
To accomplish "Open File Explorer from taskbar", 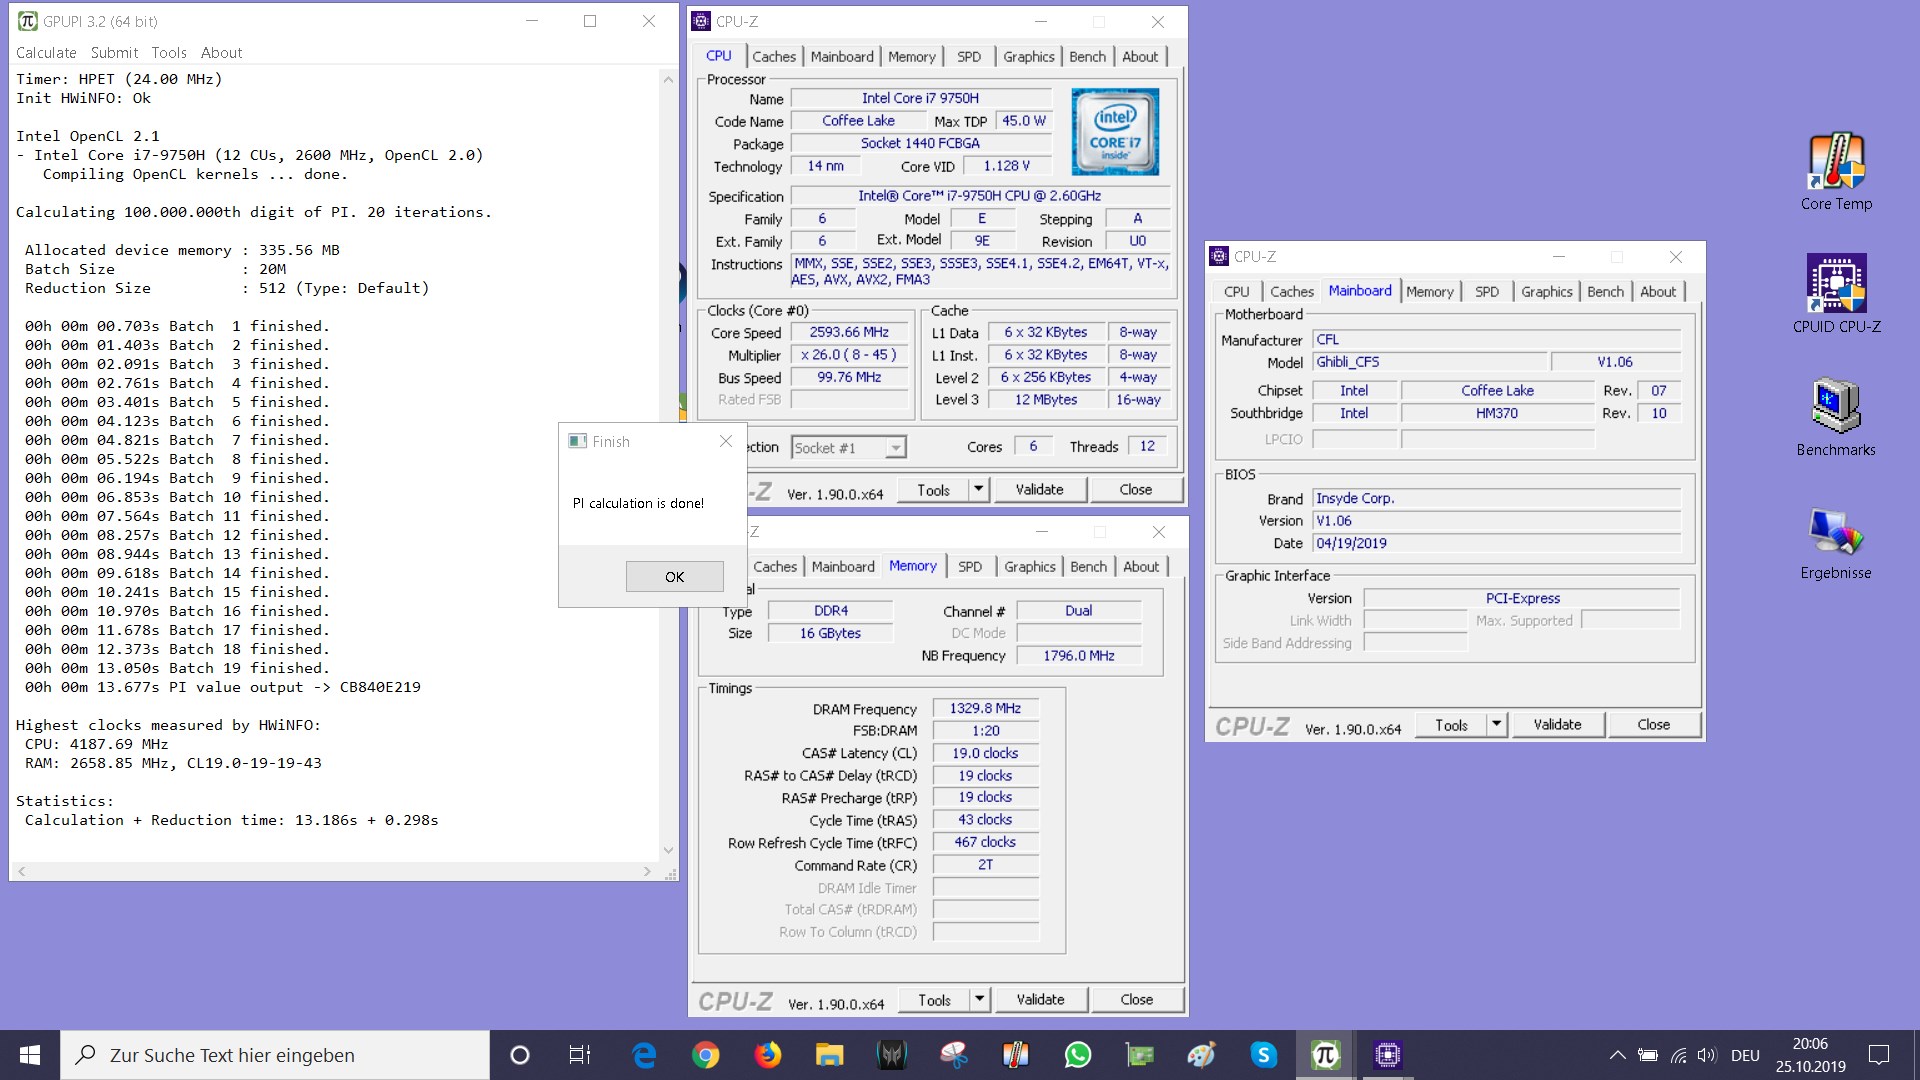I will [x=829, y=1055].
